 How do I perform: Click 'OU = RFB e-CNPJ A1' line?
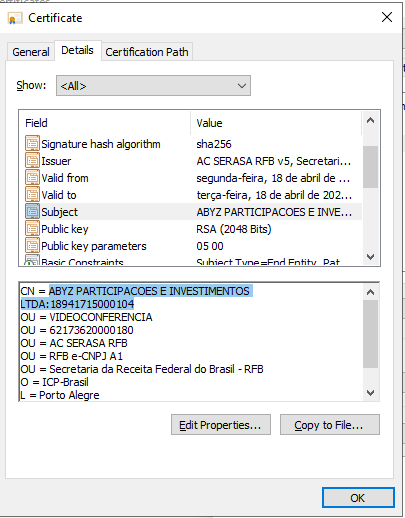72,356
